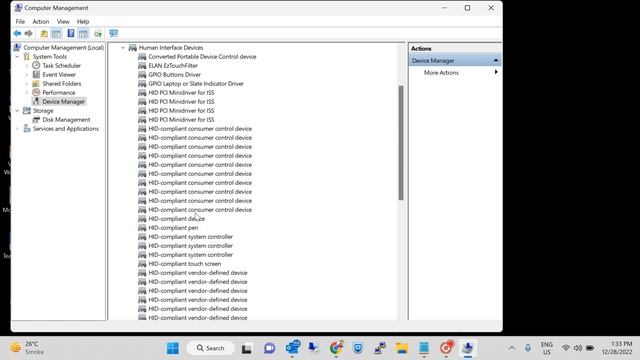Collapse the Storage tree node
The image size is (640, 360).
tap(17, 111)
